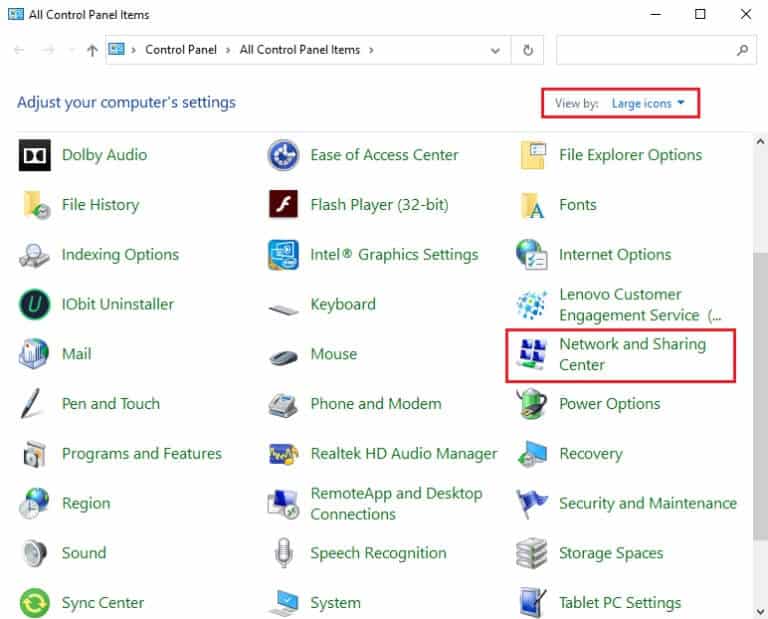This screenshot has width=768, height=619.
Task: Expand the address bar history dropdown arrow
Action: tap(495, 50)
